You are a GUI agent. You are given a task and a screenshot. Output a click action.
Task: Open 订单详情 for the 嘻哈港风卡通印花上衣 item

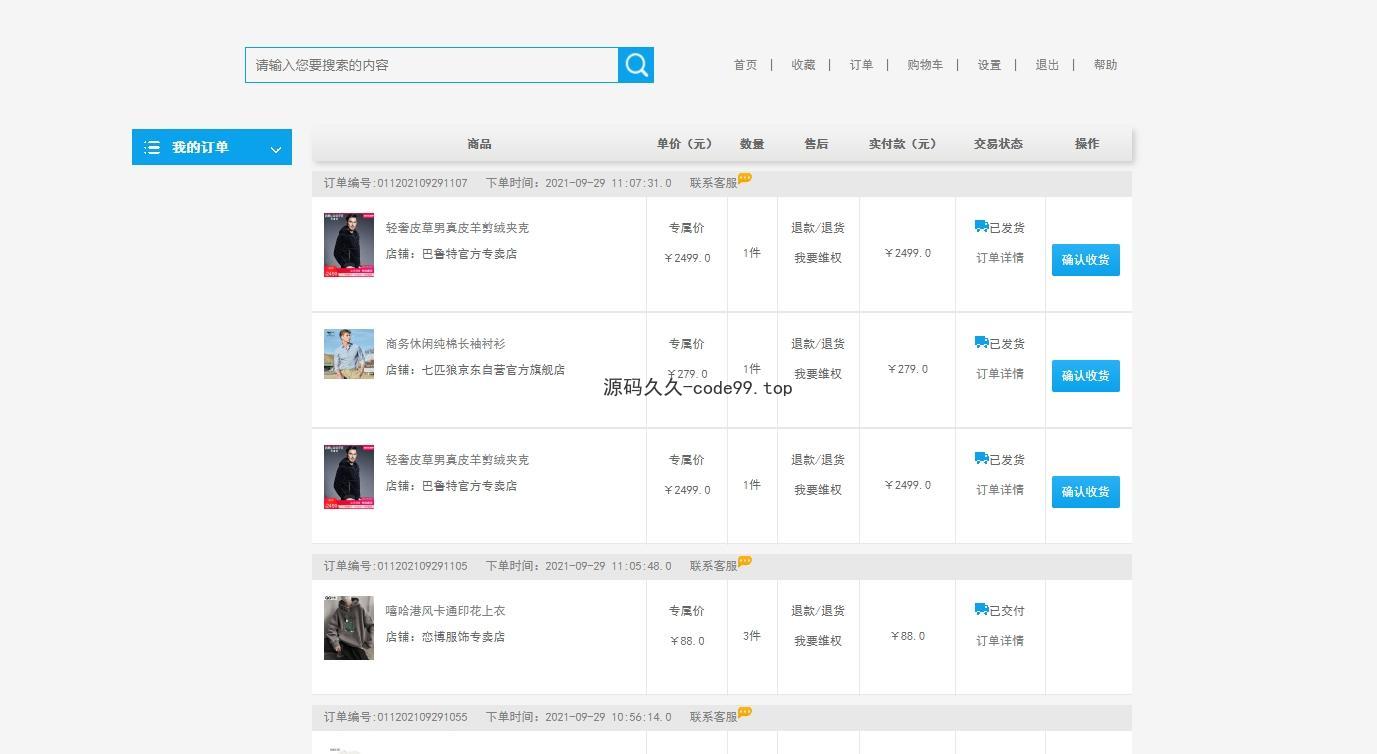pyautogui.click(x=1000, y=641)
